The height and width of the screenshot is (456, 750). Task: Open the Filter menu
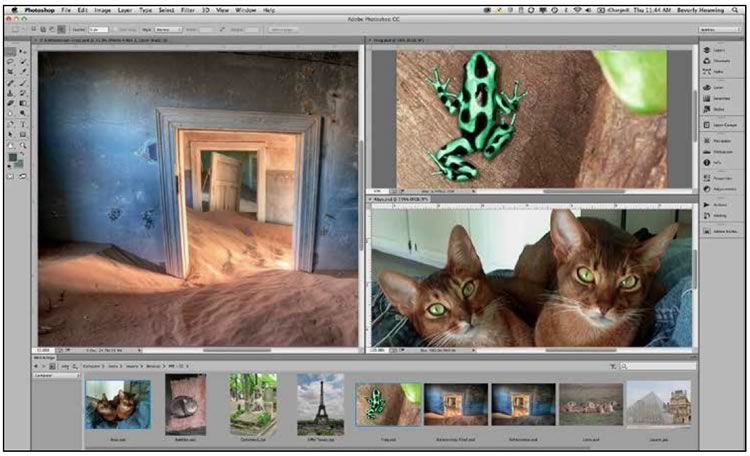click(x=187, y=10)
